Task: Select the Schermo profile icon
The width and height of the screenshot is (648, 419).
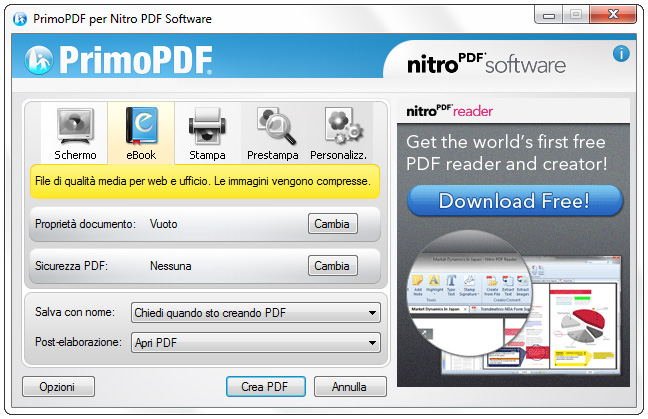Action: [x=75, y=133]
